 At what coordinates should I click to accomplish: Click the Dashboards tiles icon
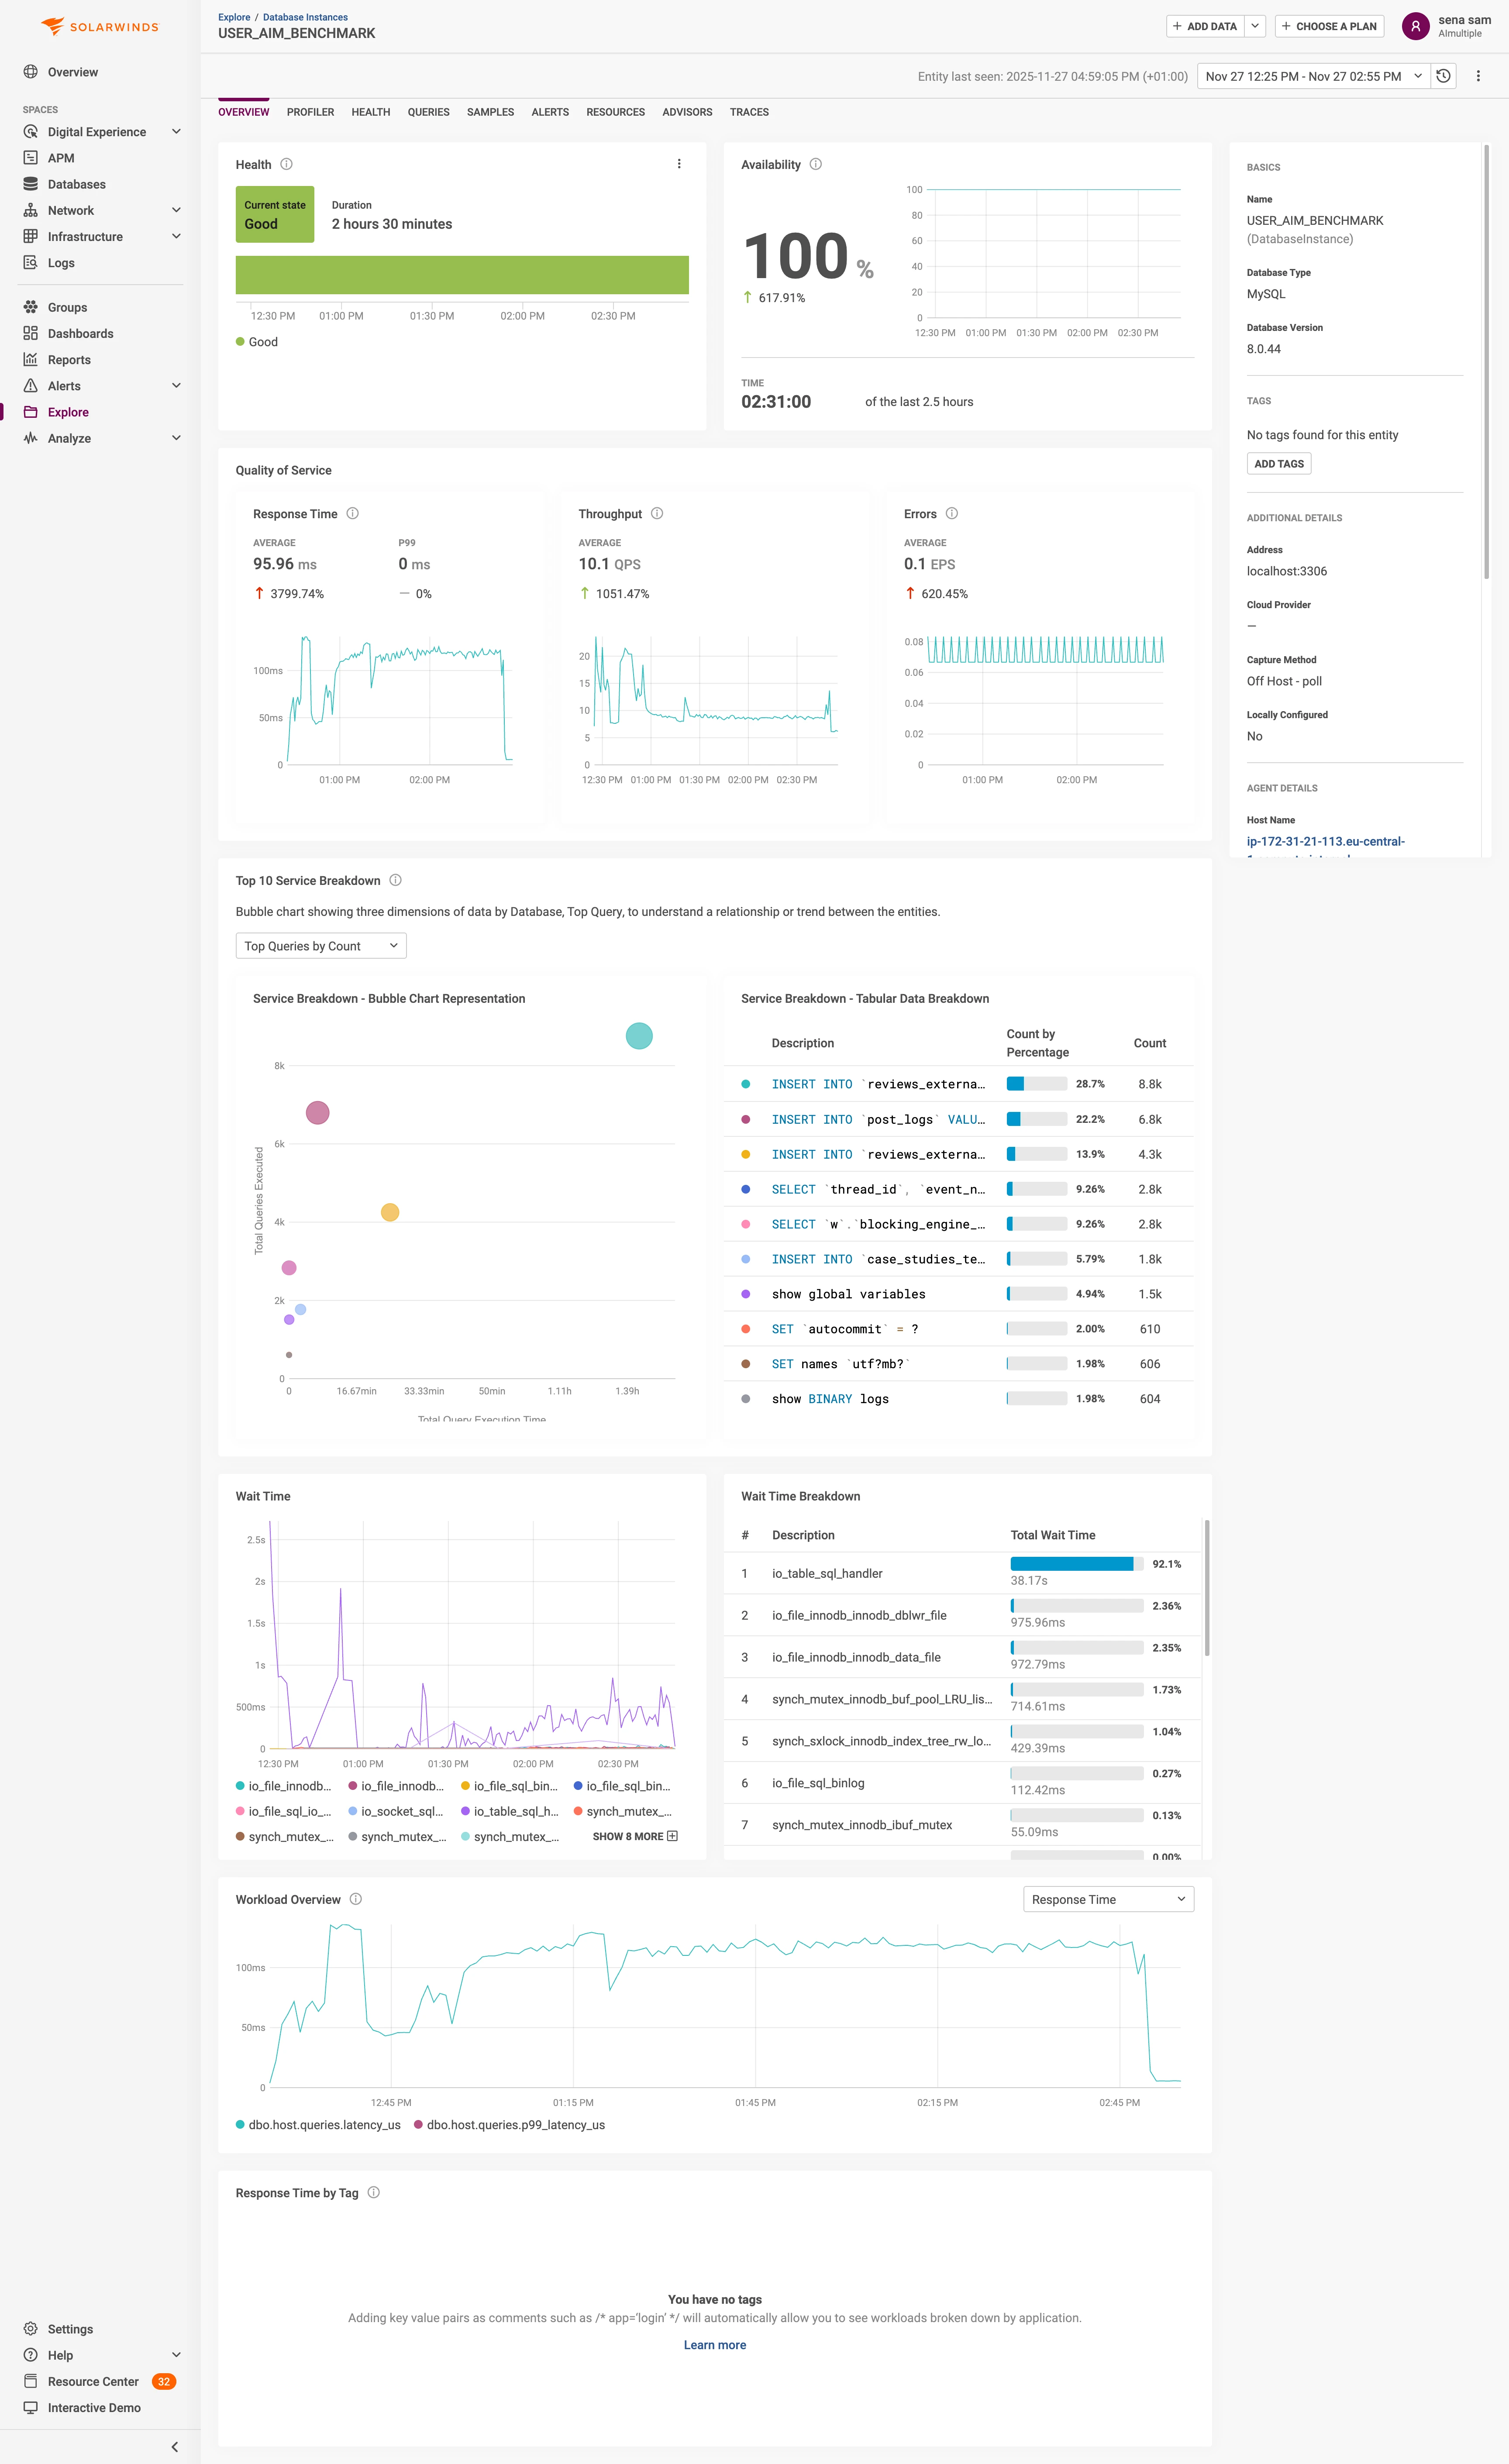pyautogui.click(x=31, y=334)
